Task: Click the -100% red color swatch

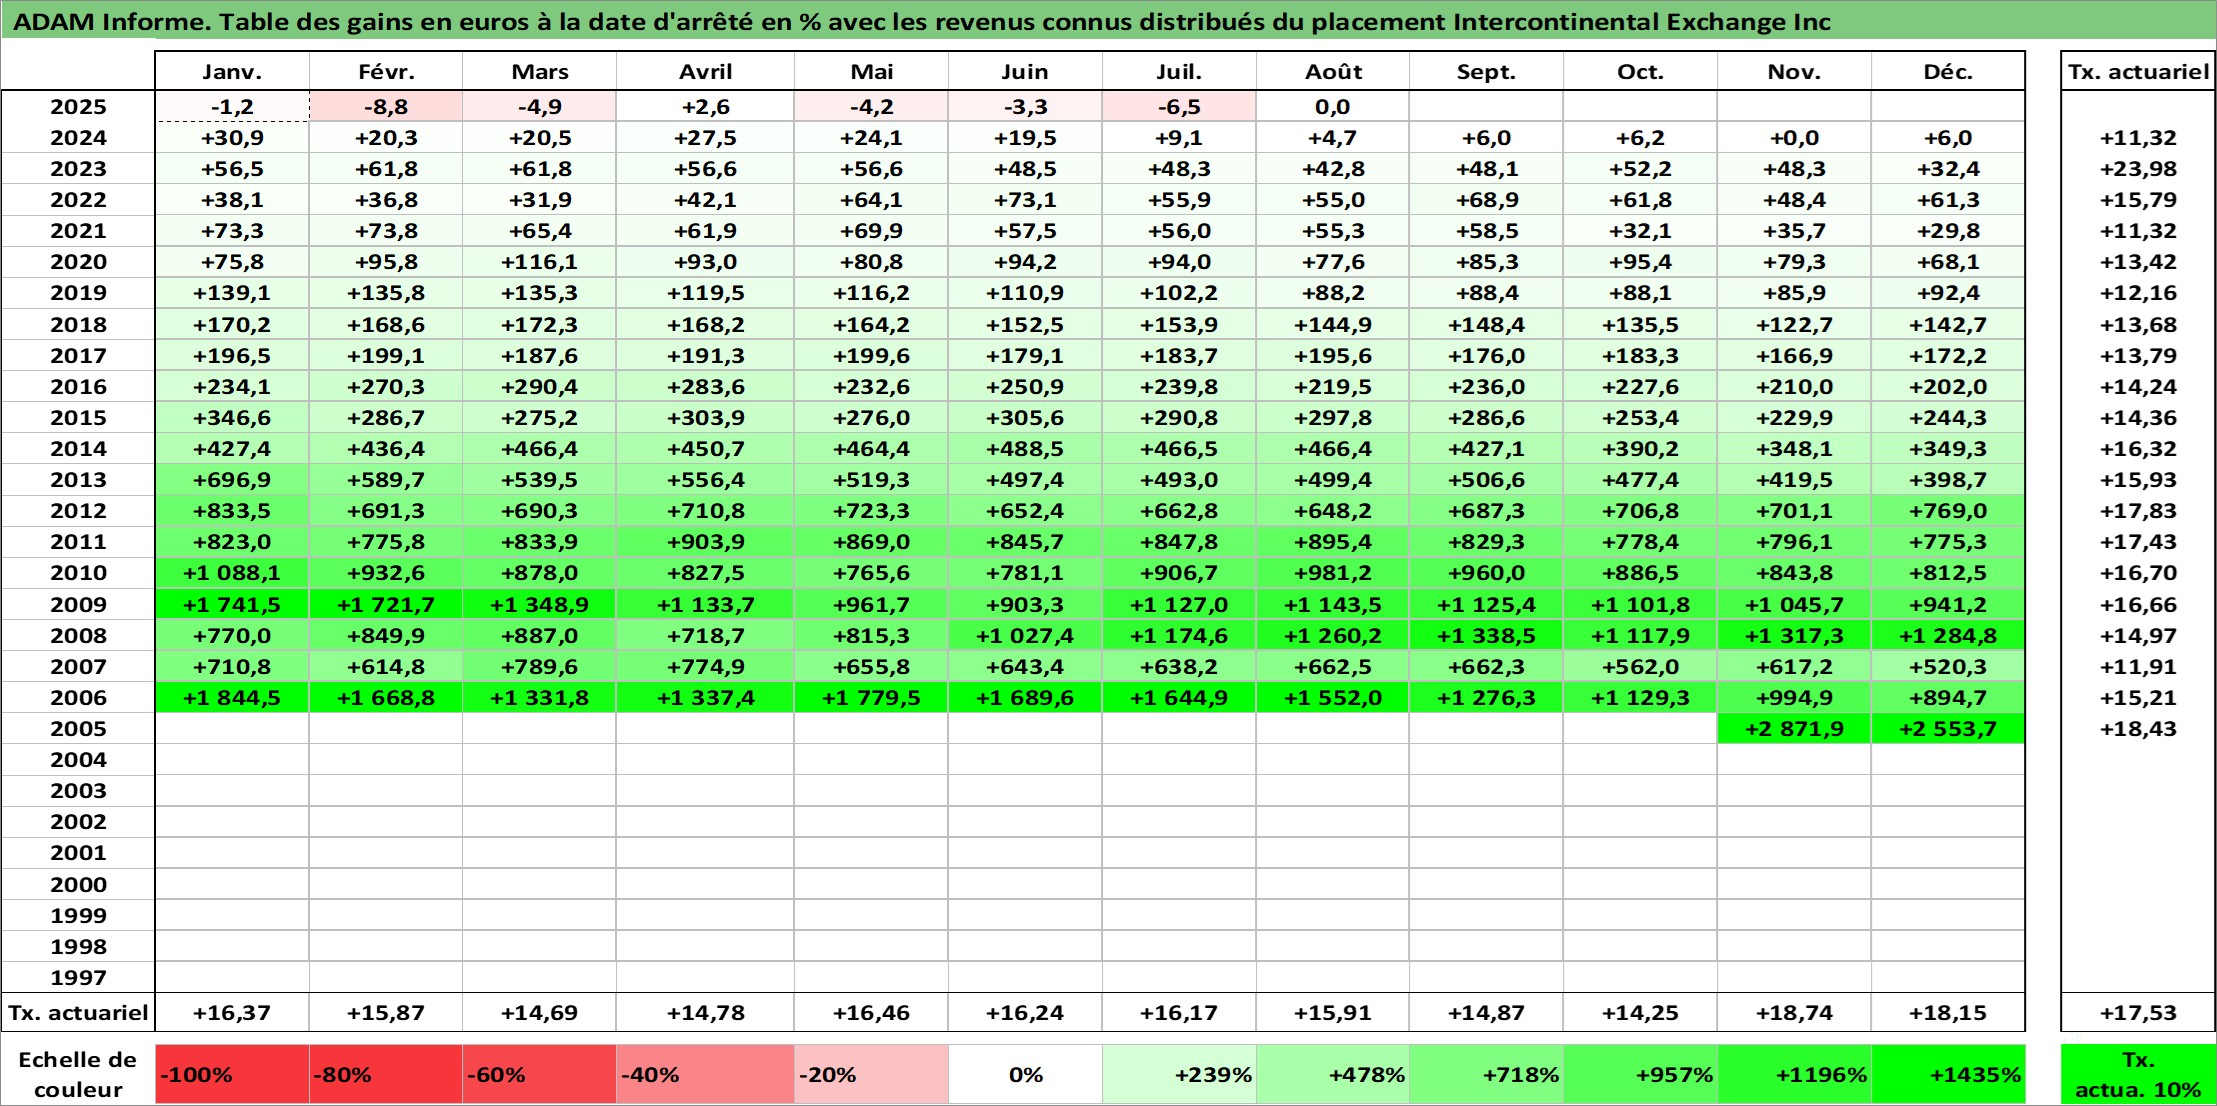Action: [x=232, y=1075]
